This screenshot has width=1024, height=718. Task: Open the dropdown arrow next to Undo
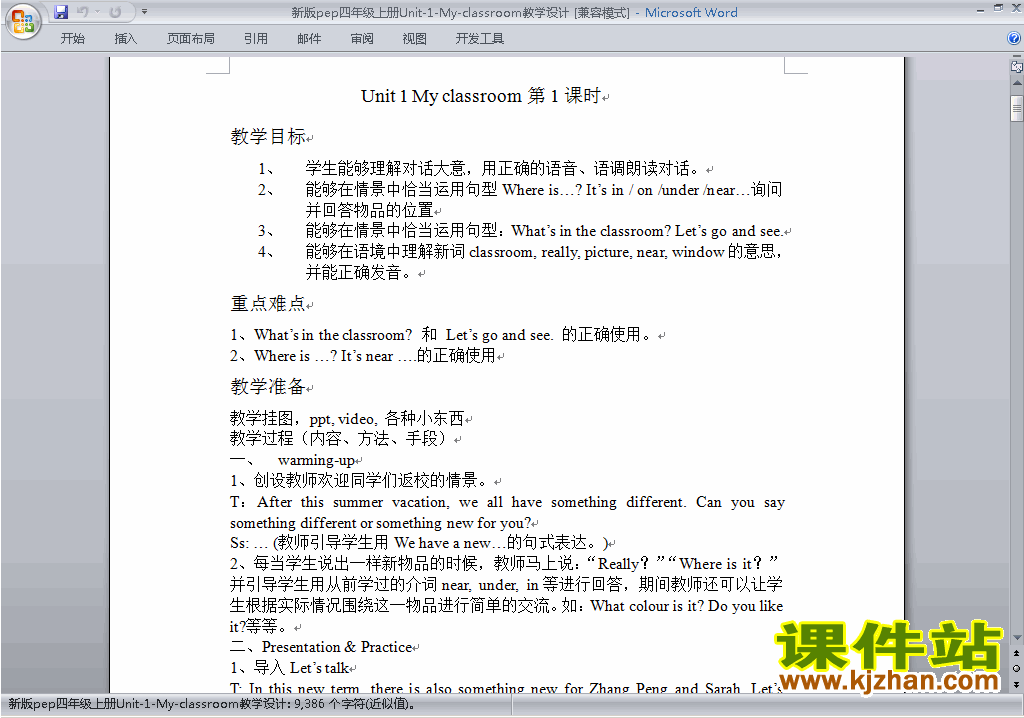pyautogui.click(x=97, y=12)
